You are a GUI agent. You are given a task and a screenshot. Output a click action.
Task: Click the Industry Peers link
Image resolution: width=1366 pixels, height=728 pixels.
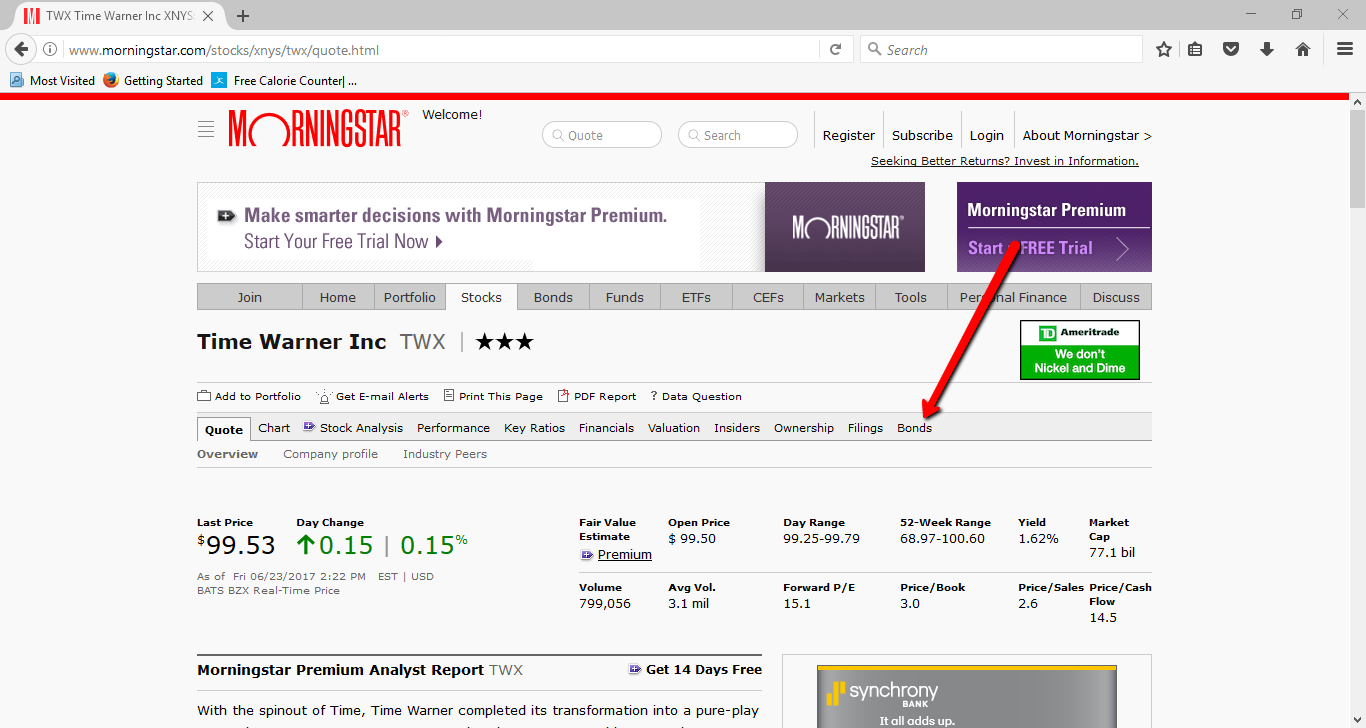coord(445,454)
